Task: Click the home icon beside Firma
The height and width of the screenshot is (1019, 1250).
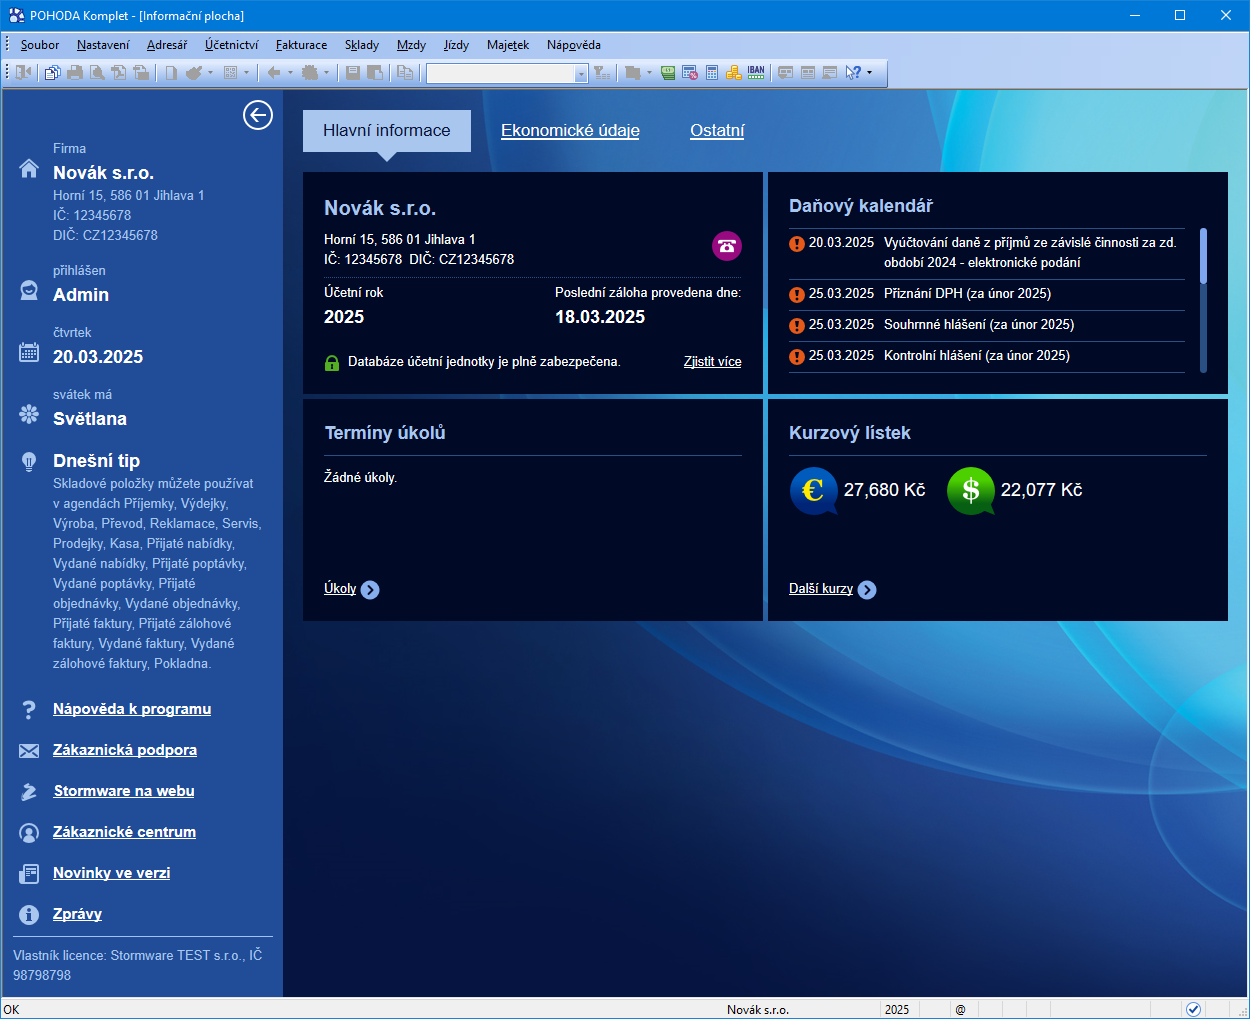Action: [x=29, y=169]
